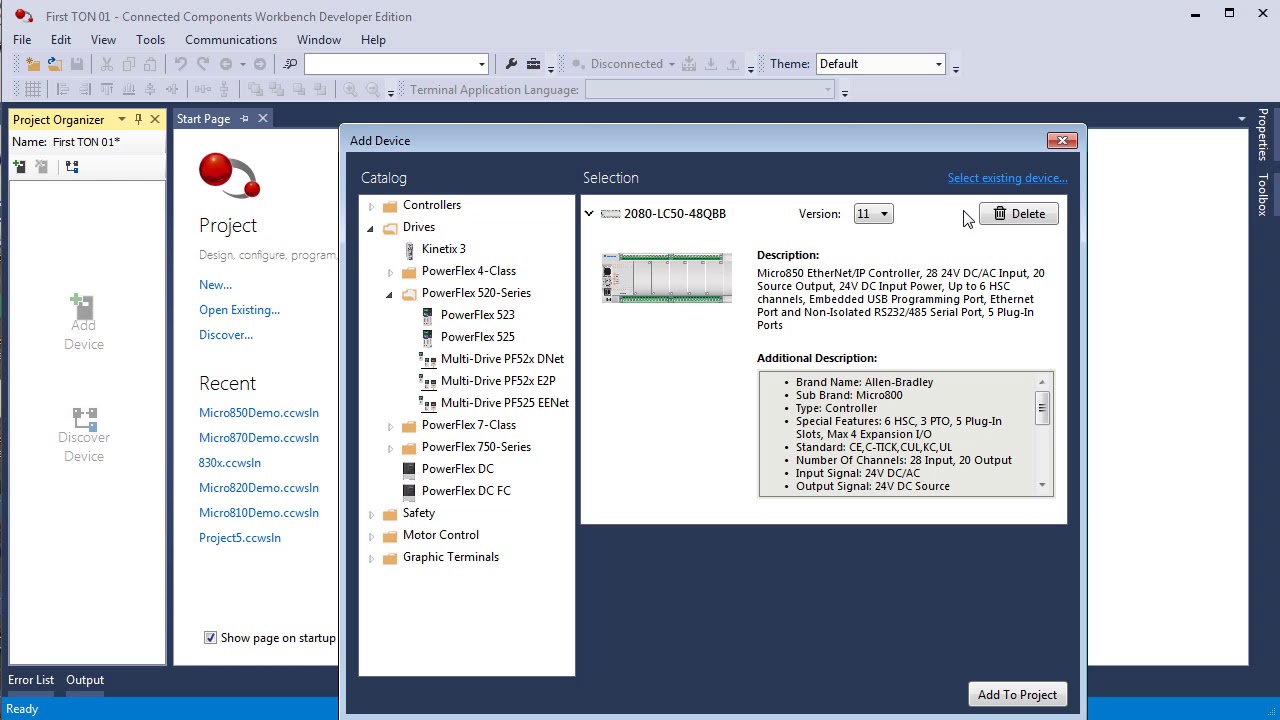Expand the Controllers catalog node
Viewport: 1280px width, 720px height.
click(371, 206)
